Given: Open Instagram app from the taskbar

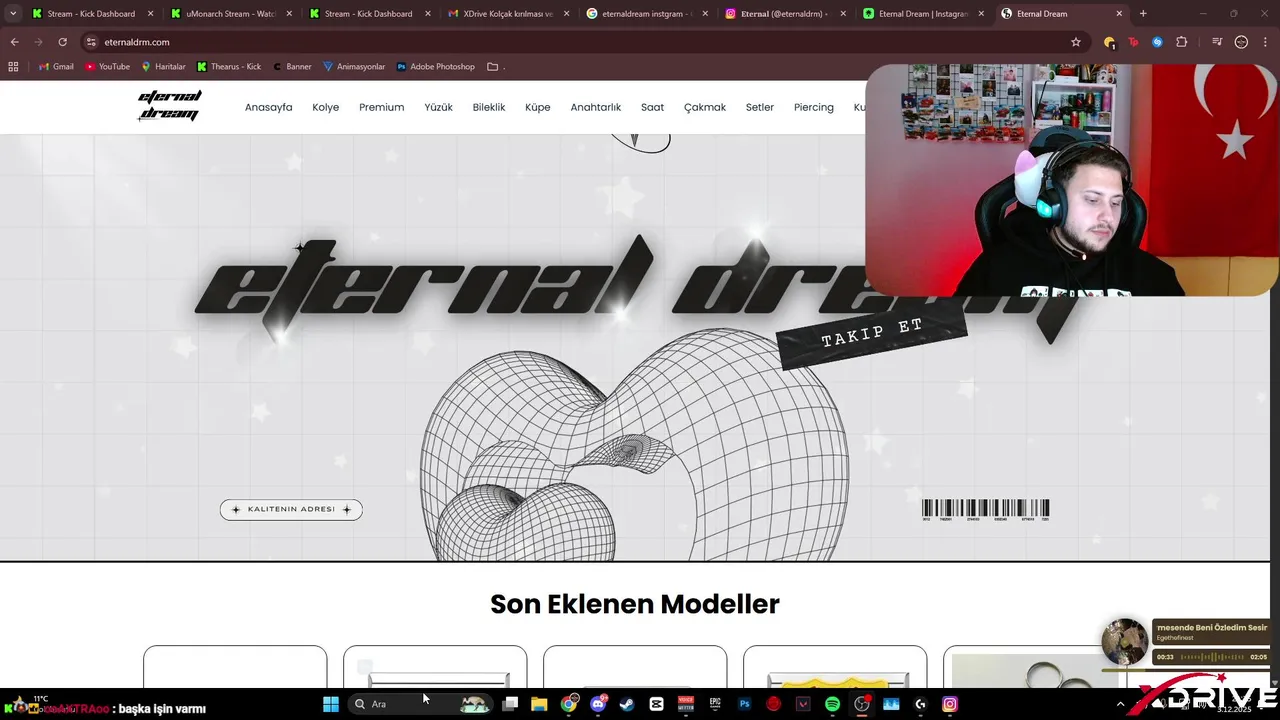Looking at the screenshot, I should tap(950, 704).
